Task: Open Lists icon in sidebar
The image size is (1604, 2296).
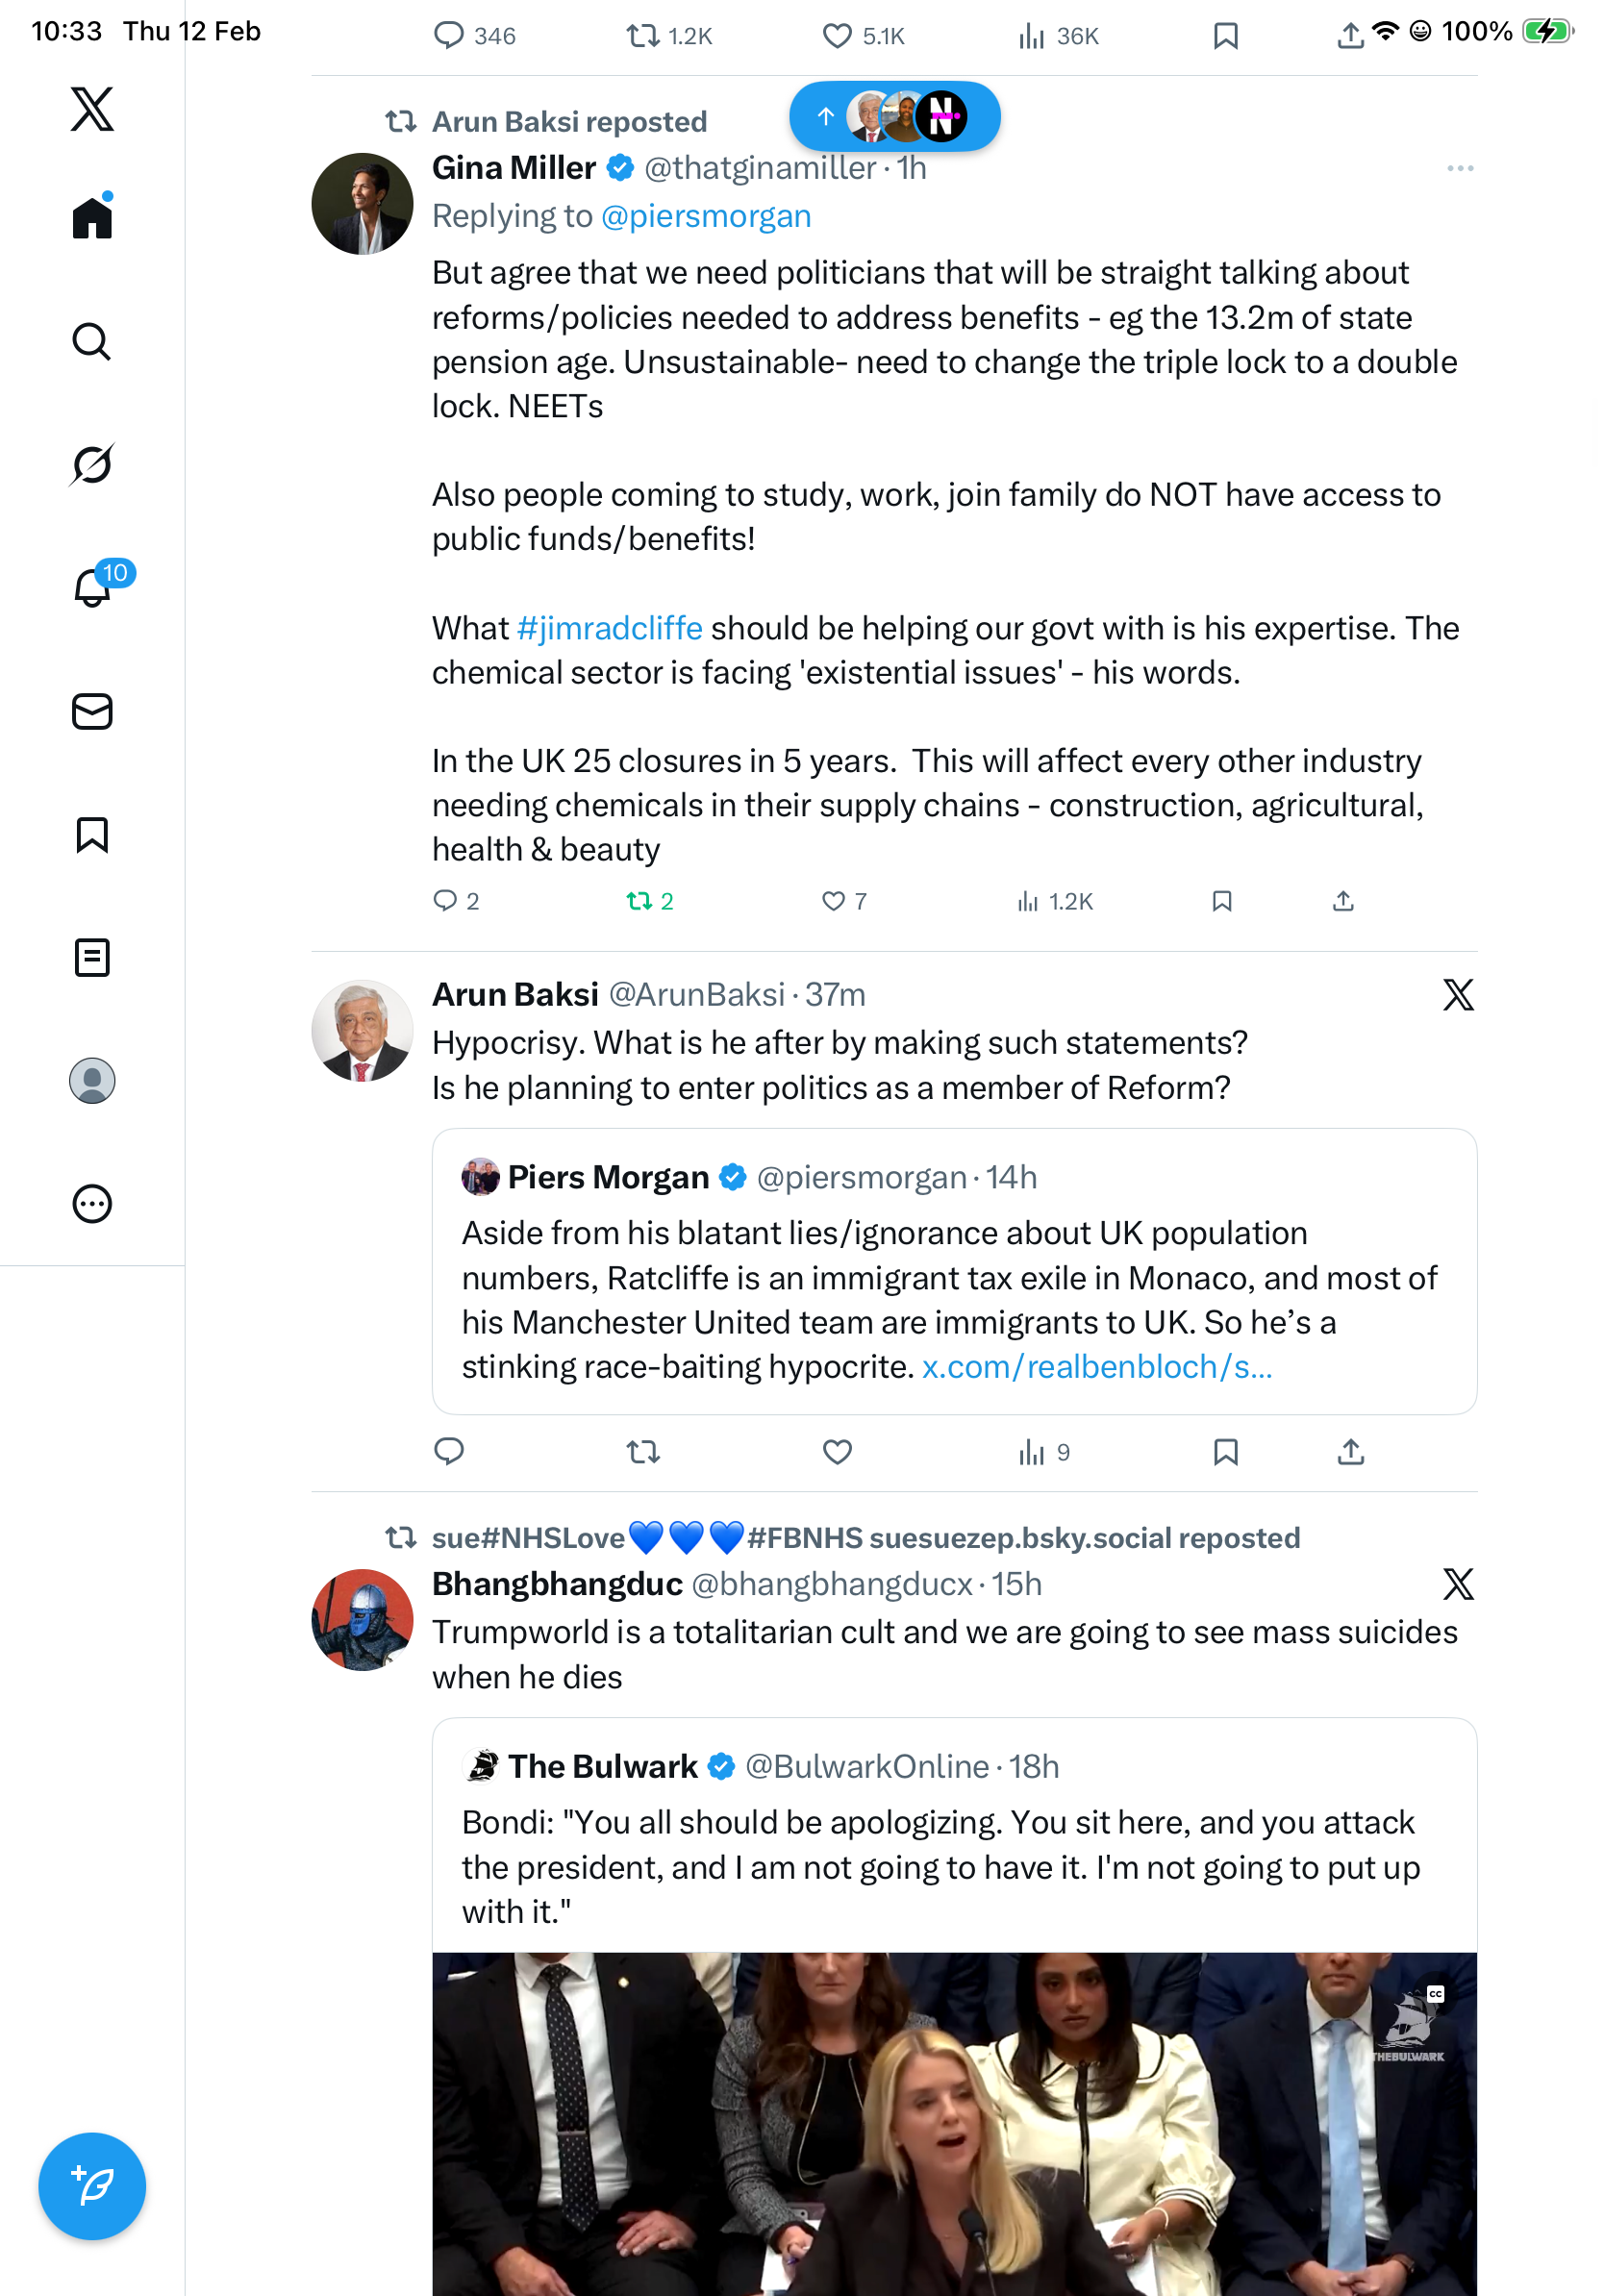Action: 91,958
